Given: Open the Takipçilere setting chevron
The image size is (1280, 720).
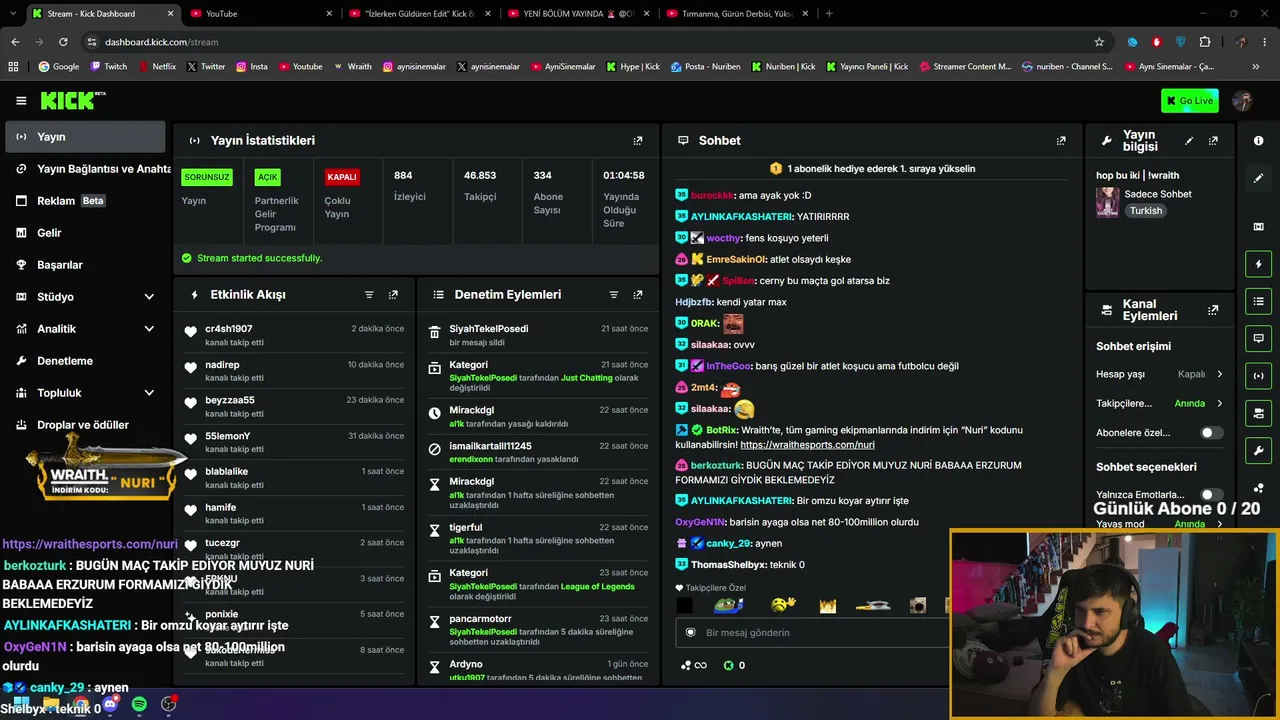Looking at the screenshot, I should tap(1219, 403).
